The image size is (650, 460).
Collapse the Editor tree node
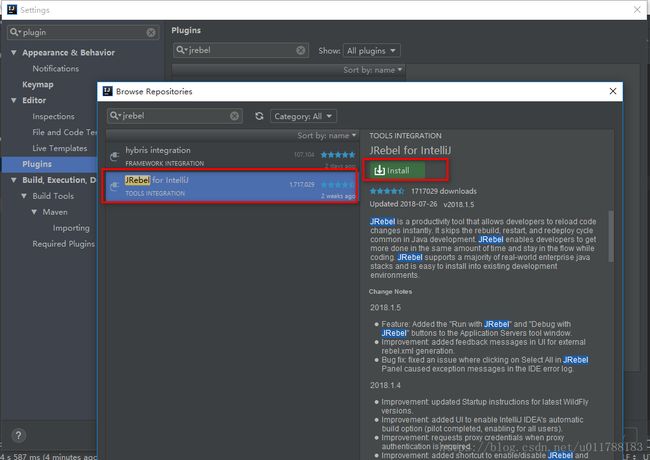(x=14, y=100)
